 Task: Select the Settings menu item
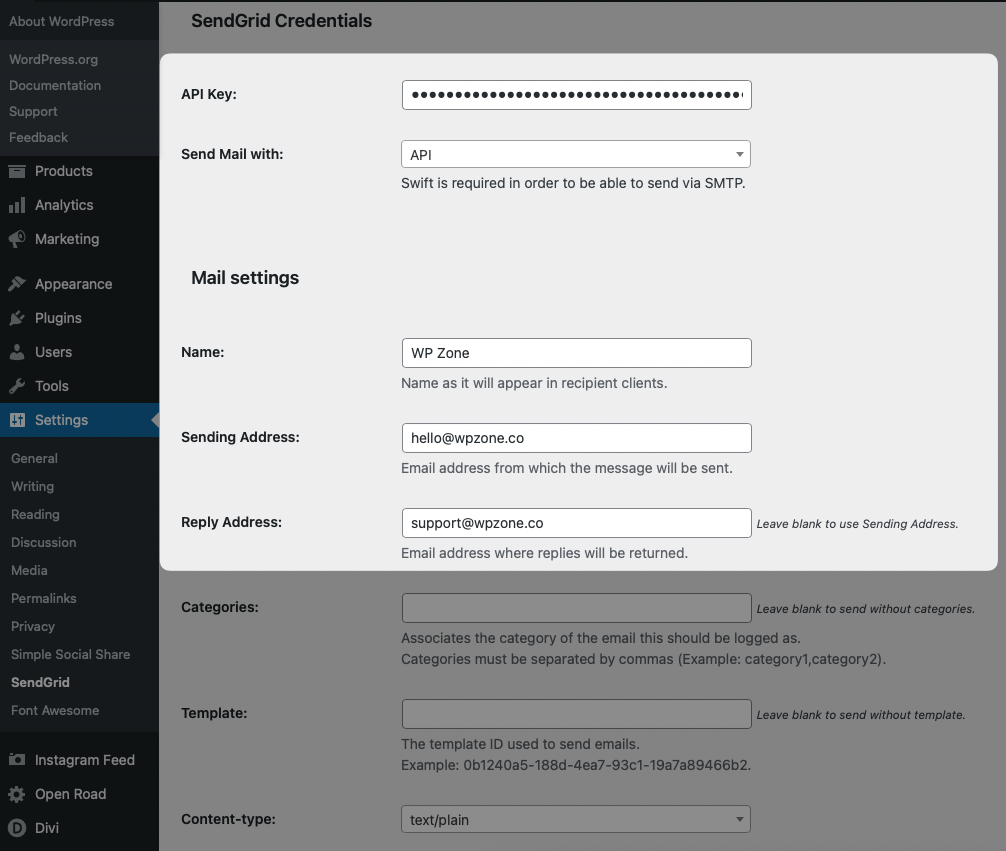point(80,420)
